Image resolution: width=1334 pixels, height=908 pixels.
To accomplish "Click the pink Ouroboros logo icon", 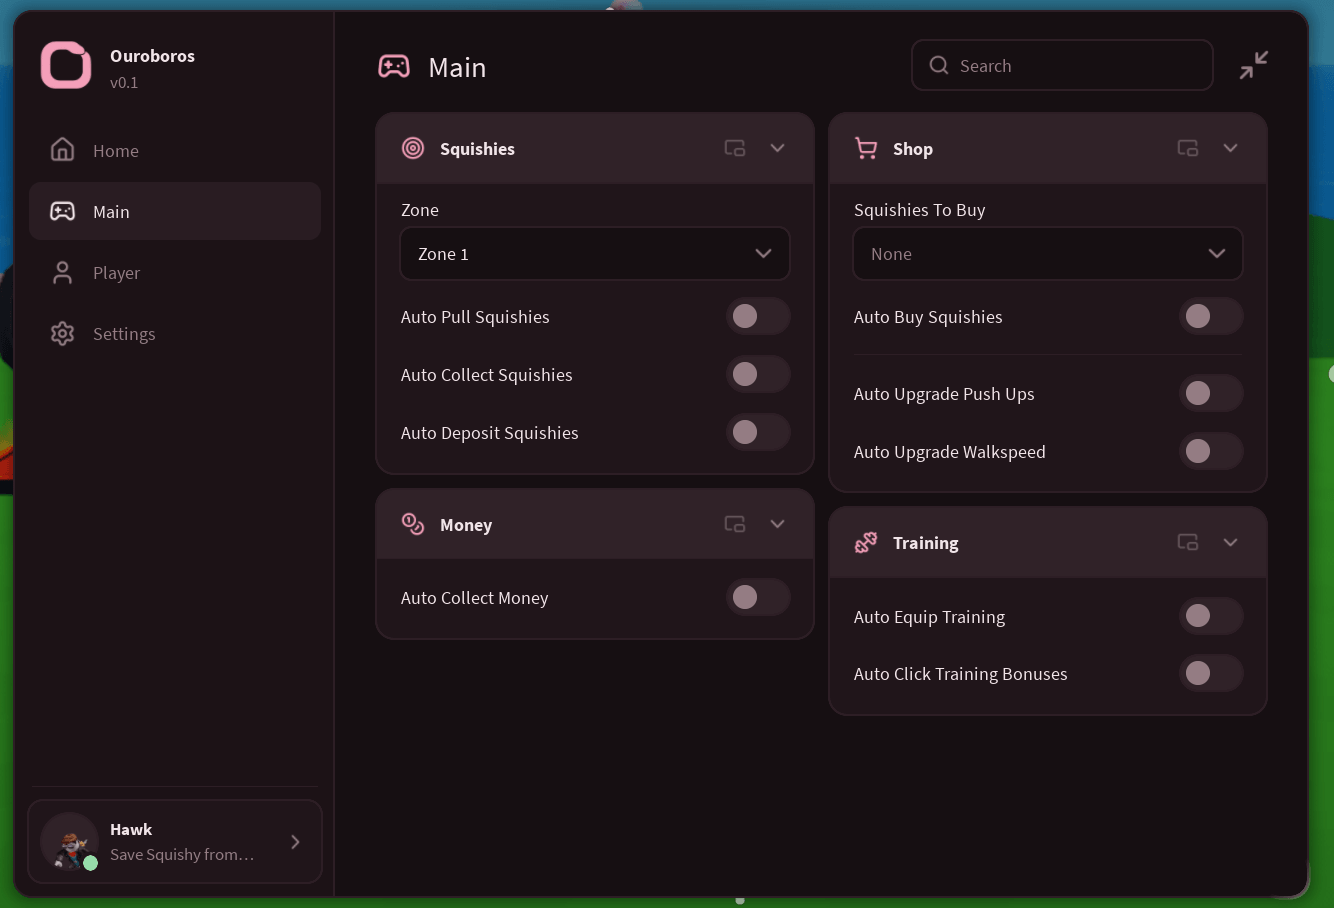I will click(66, 66).
